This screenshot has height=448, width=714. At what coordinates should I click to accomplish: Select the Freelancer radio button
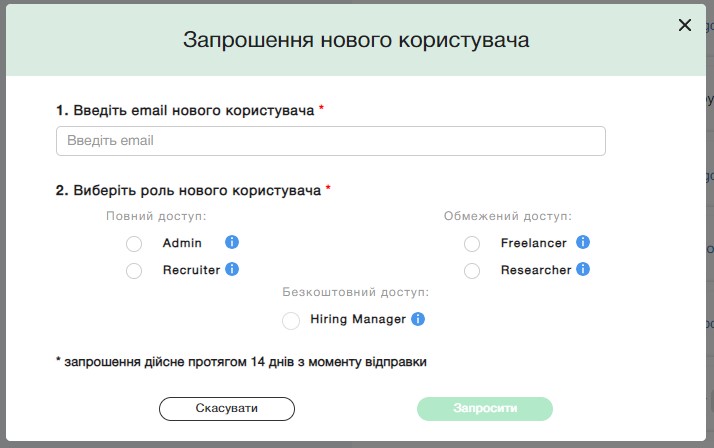(472, 244)
